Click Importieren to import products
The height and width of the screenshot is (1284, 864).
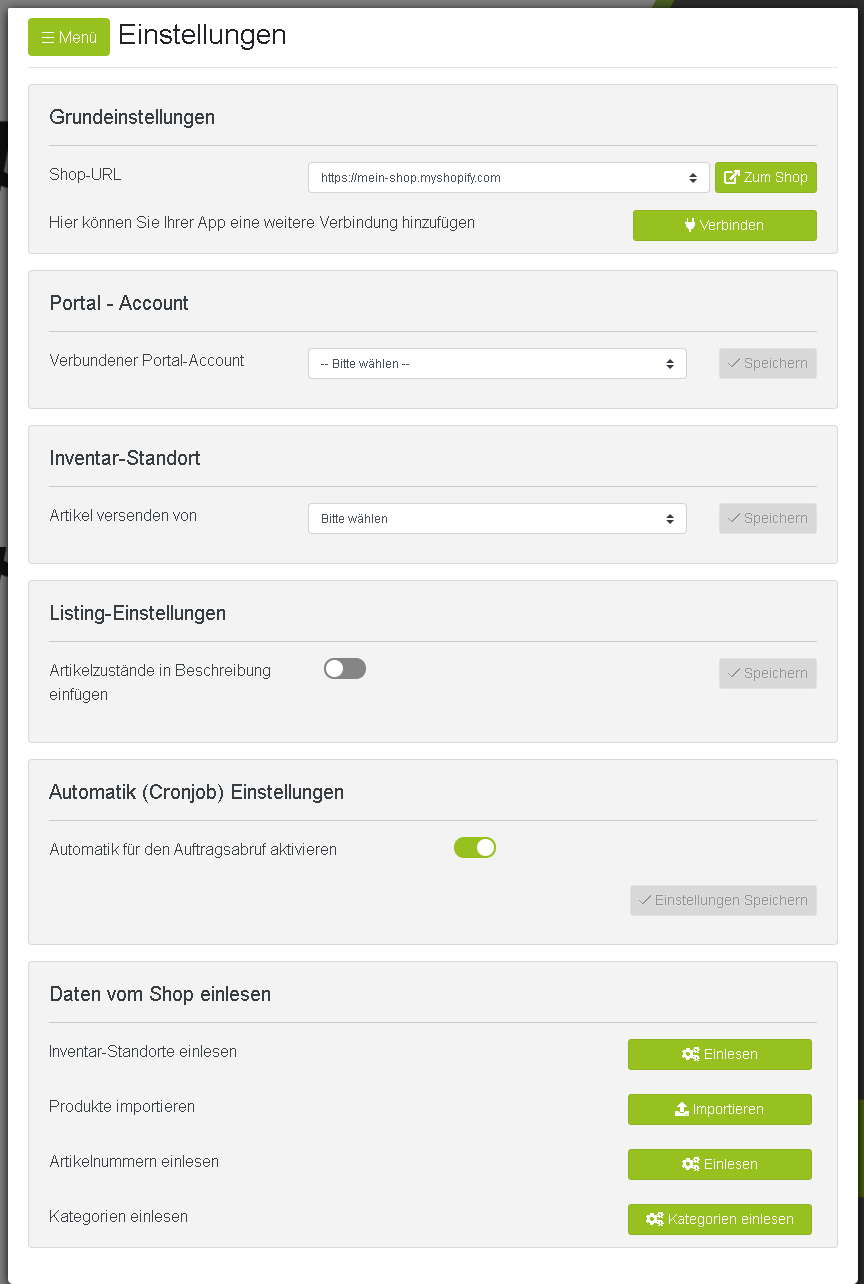pyautogui.click(x=720, y=1109)
